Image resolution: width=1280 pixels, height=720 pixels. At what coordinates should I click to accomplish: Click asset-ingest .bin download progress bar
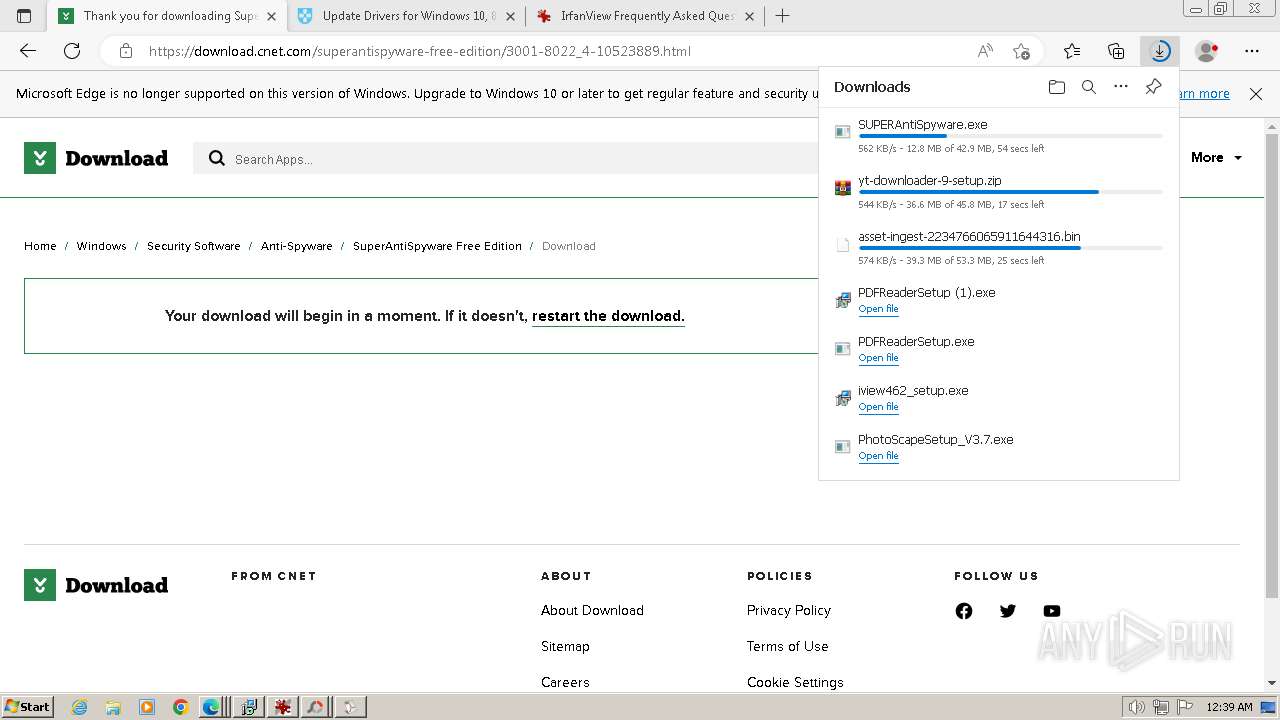pos(1010,248)
